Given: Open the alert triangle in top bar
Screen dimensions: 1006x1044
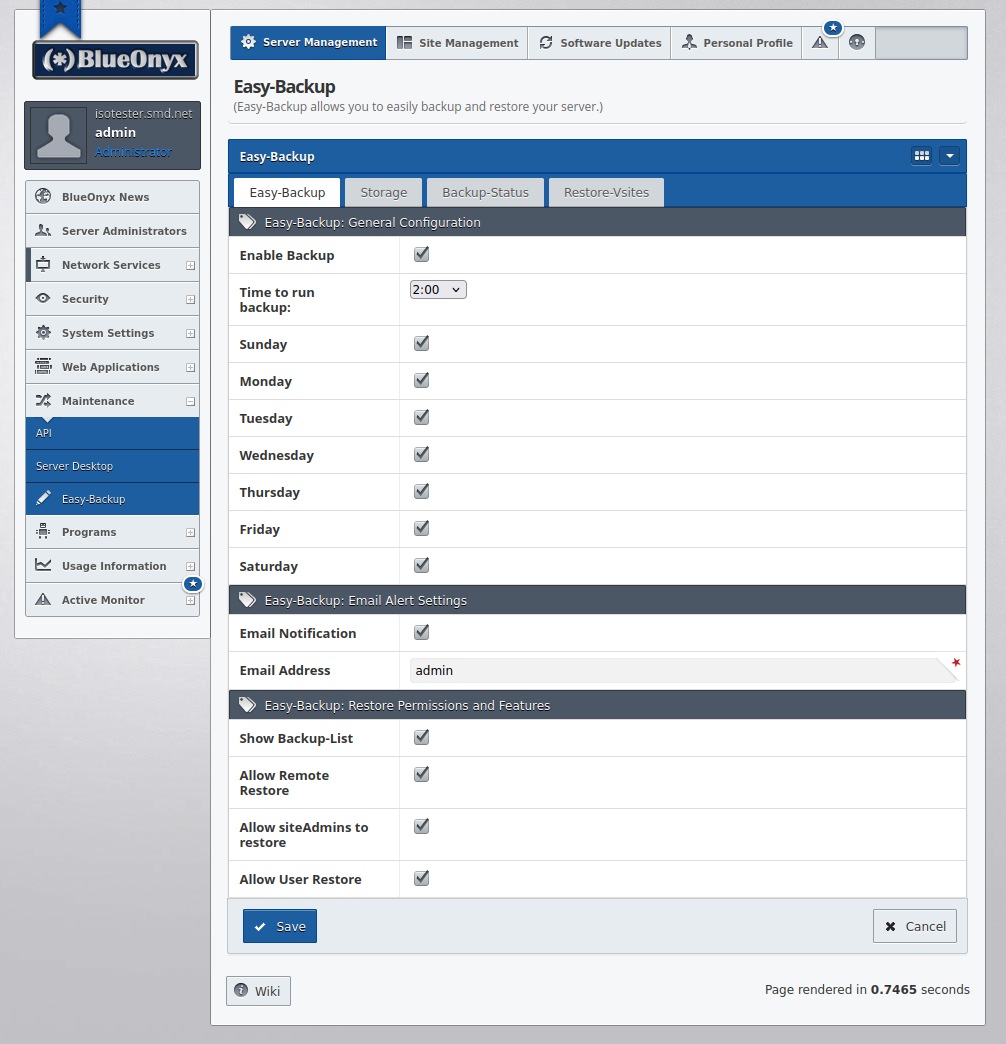Looking at the screenshot, I should [820, 43].
